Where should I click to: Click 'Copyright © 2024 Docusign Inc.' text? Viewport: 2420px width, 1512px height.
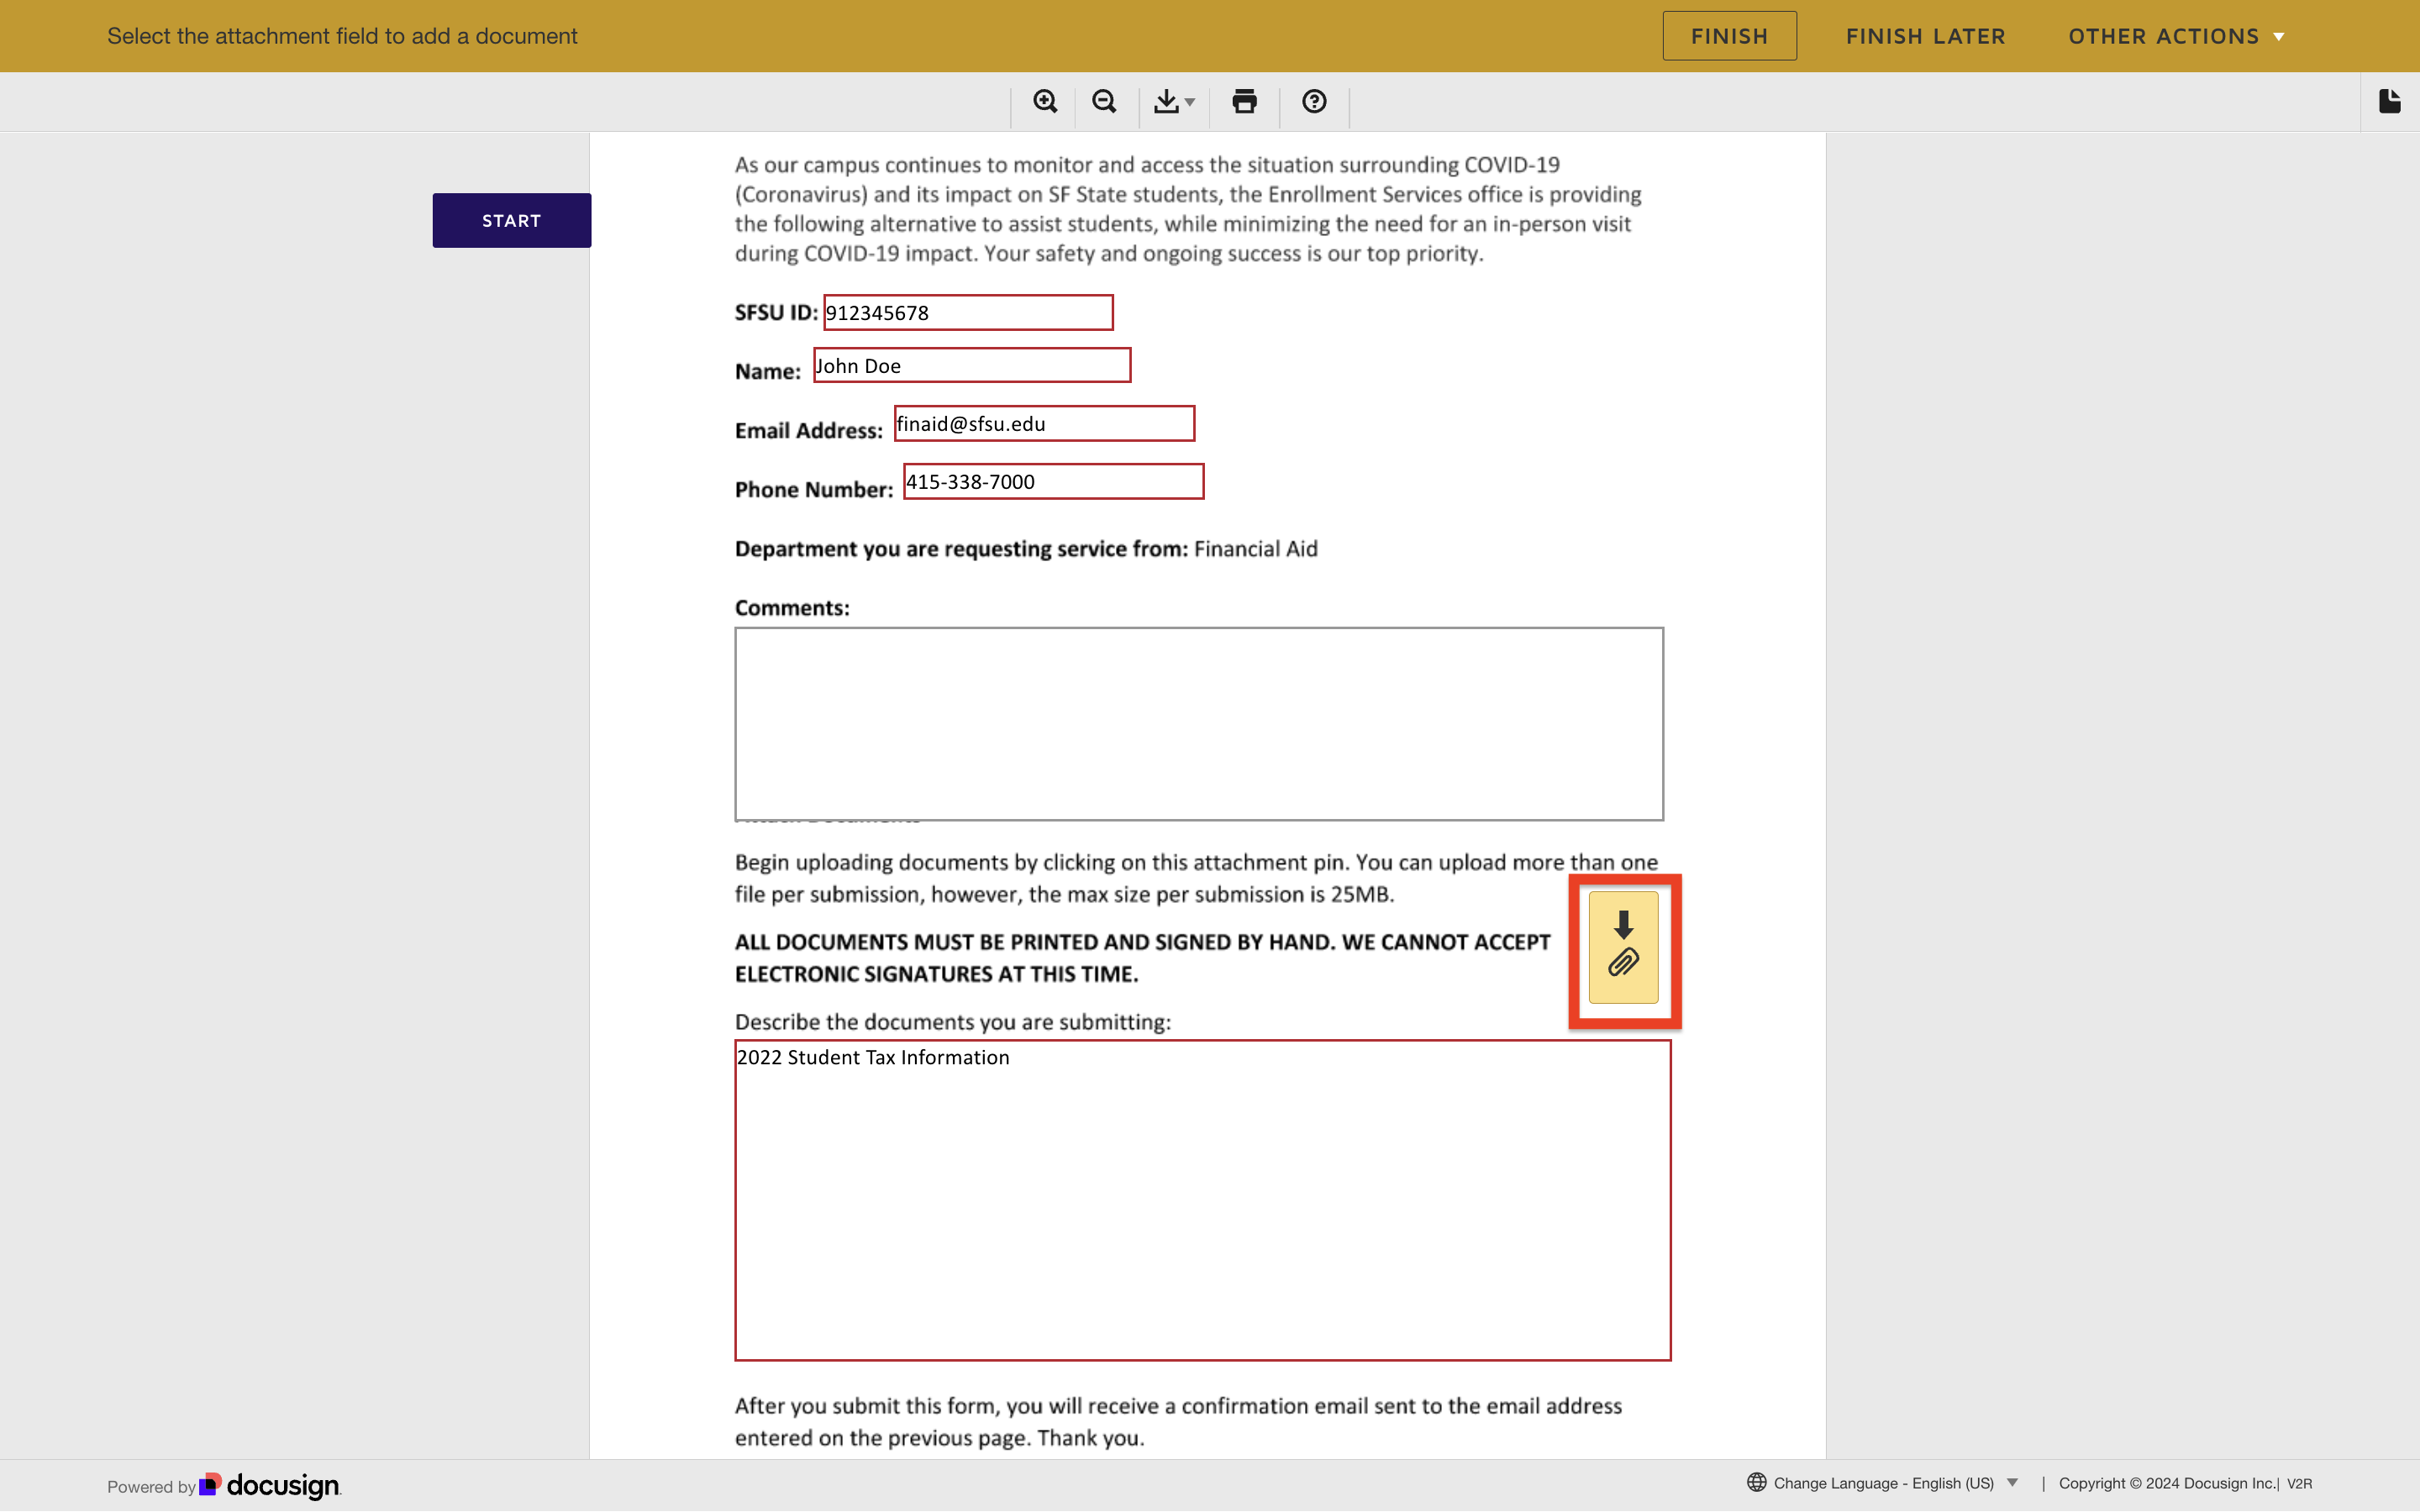click(2167, 1483)
